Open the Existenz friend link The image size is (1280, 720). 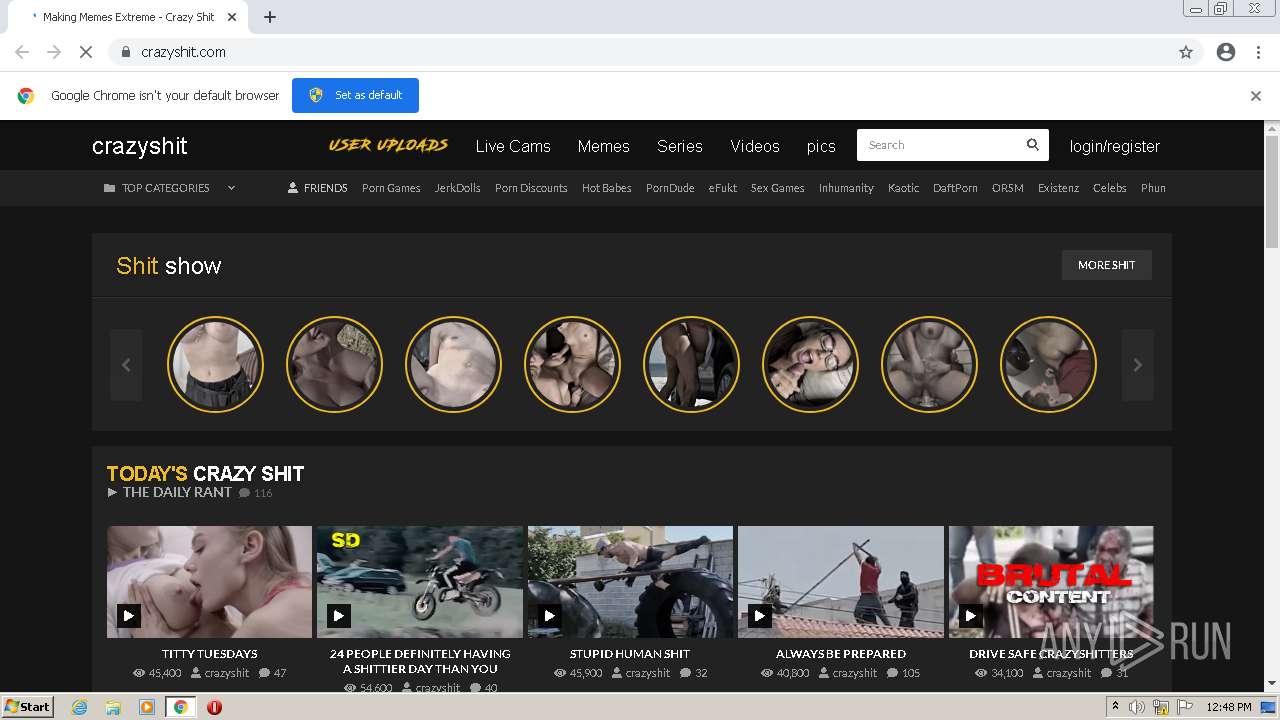pos(1058,188)
